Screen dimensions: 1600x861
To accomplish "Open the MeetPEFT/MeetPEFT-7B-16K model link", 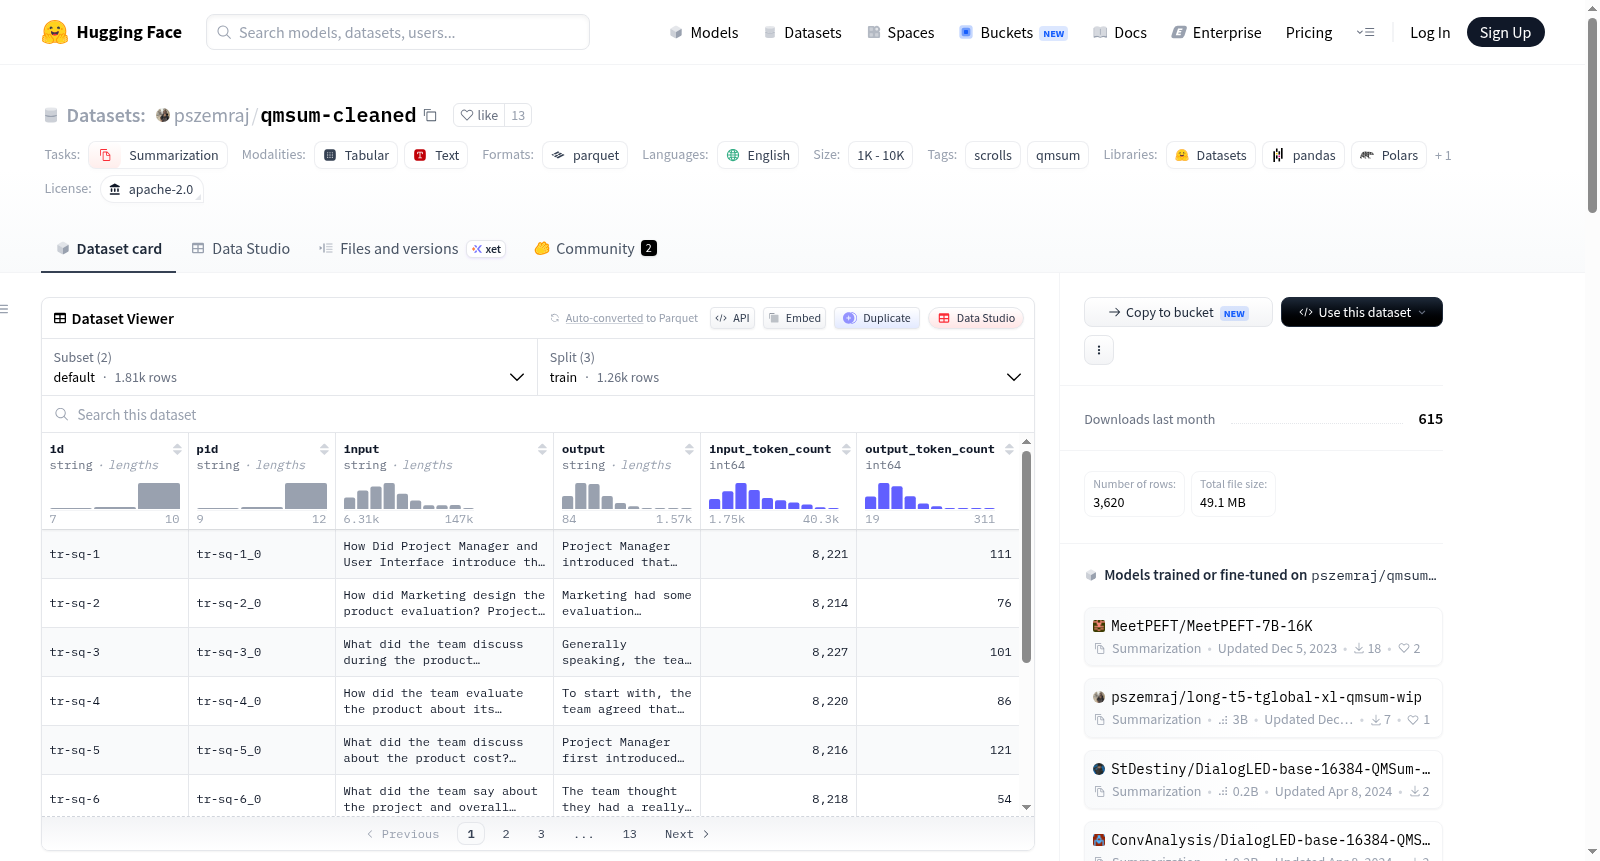I will pyautogui.click(x=1211, y=626).
